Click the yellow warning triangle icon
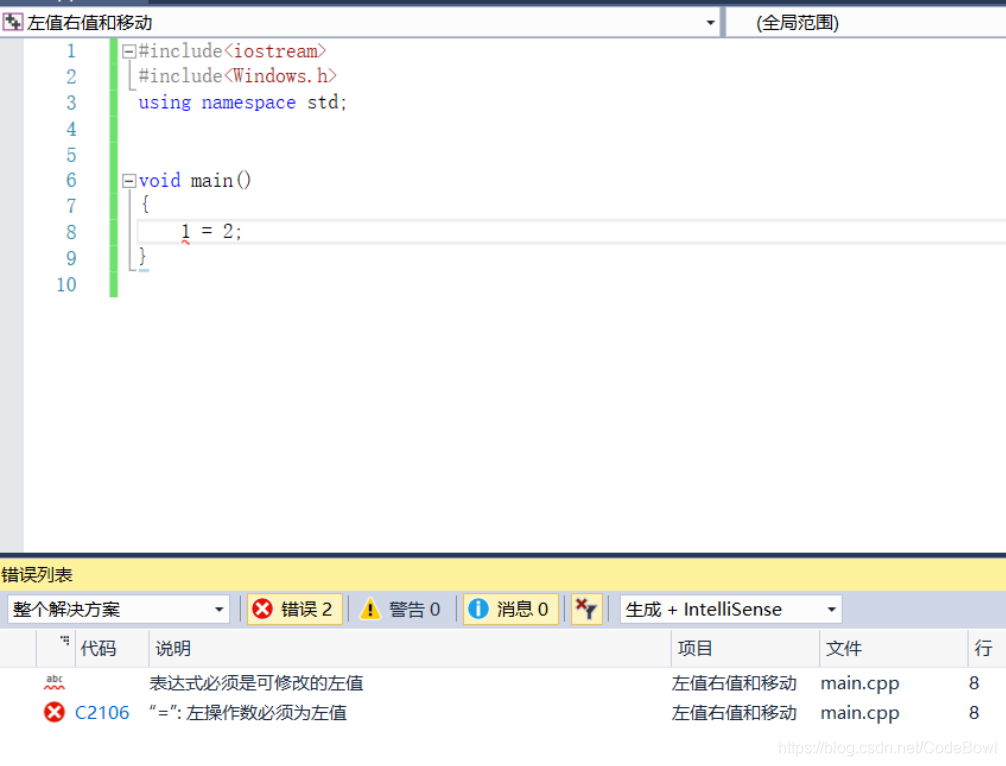The image size is (1006, 766). point(370,609)
